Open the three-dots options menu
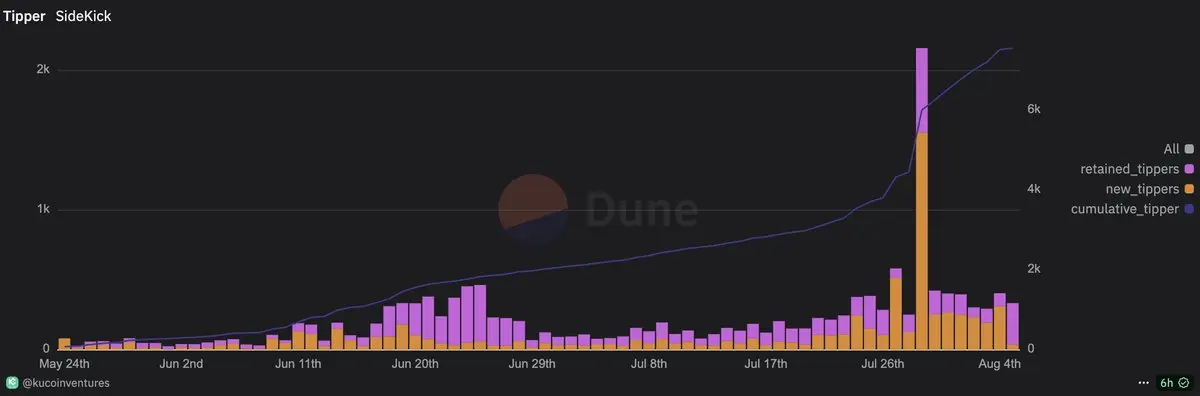 coord(1144,383)
